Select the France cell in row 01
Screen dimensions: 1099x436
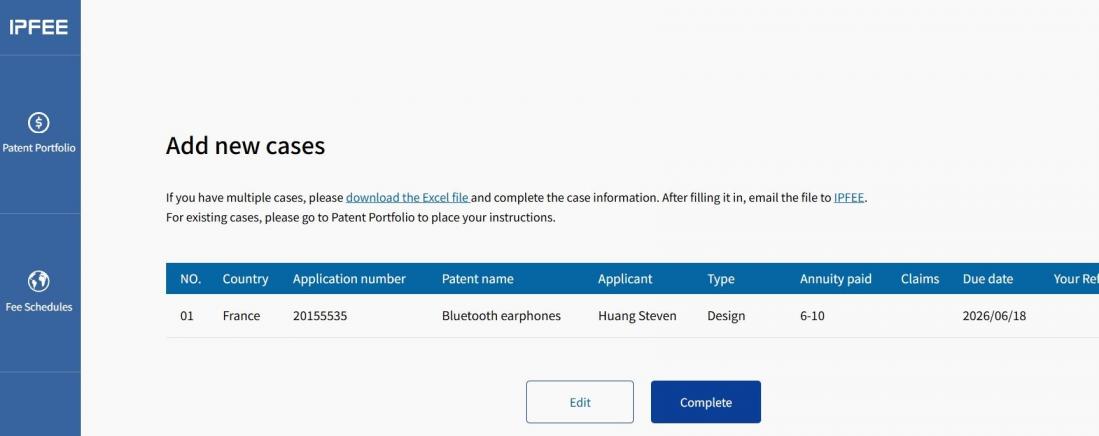241,316
